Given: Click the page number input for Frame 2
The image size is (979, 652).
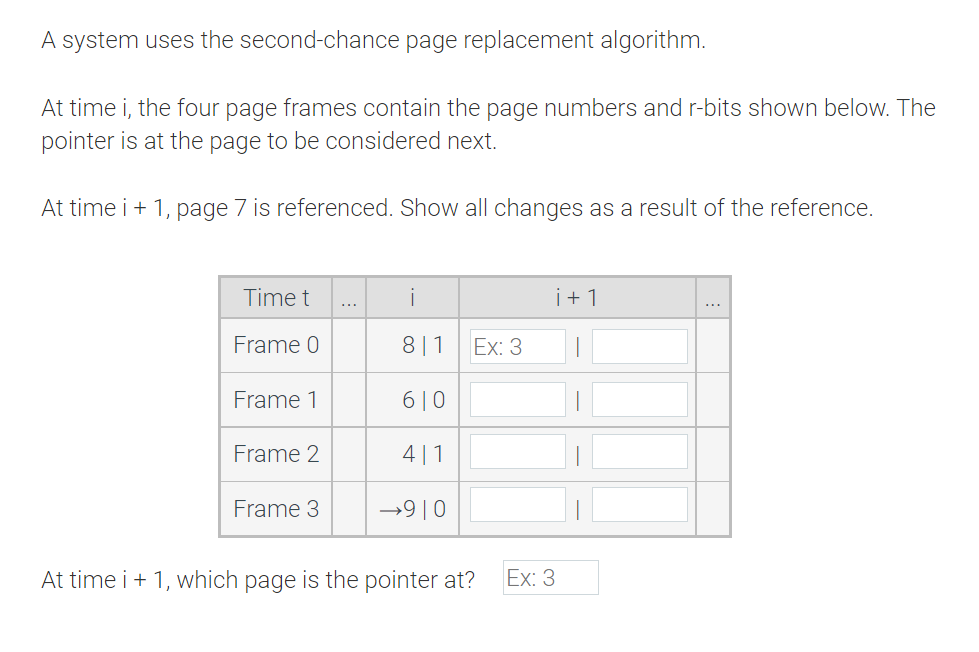Looking at the screenshot, I should [516, 452].
